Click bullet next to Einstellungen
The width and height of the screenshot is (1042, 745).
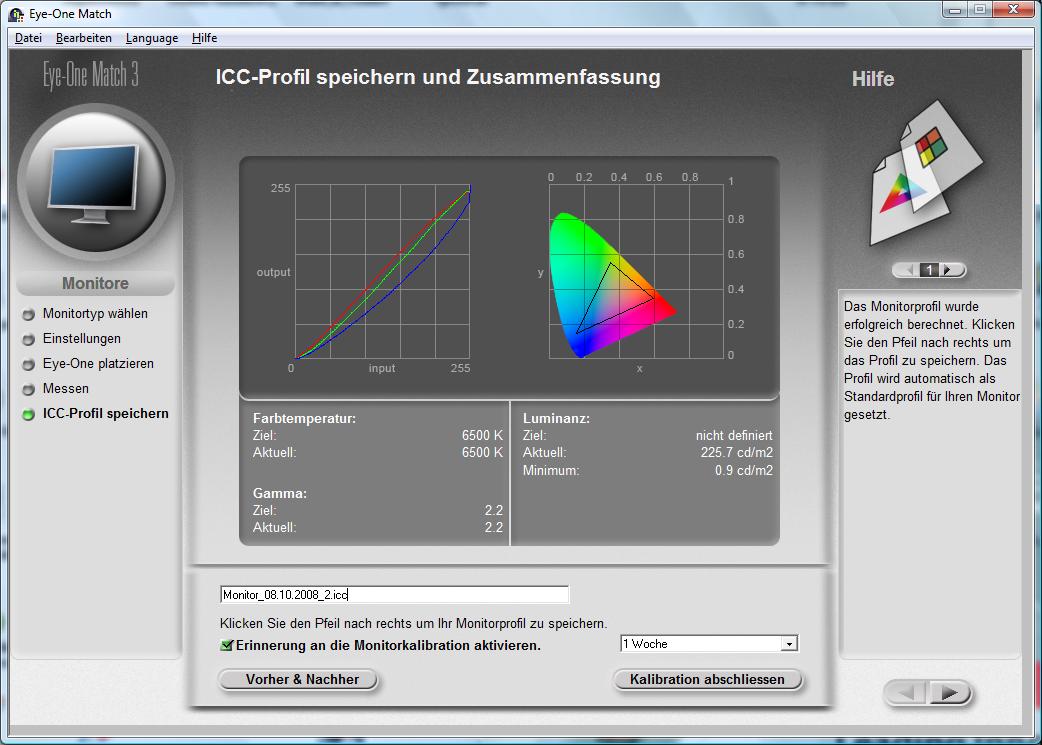pyautogui.click(x=29, y=340)
